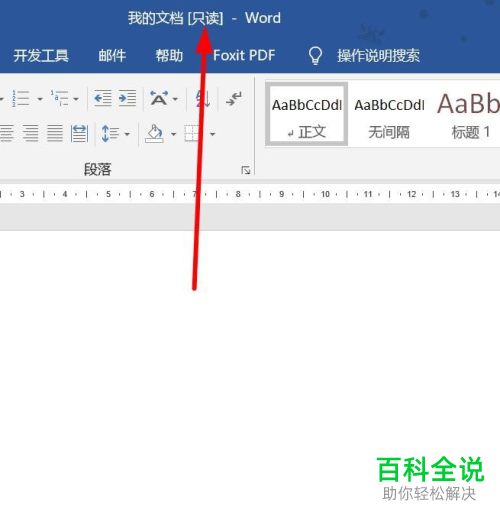Justify the paragraph text
500x514 pixels.
point(55,133)
